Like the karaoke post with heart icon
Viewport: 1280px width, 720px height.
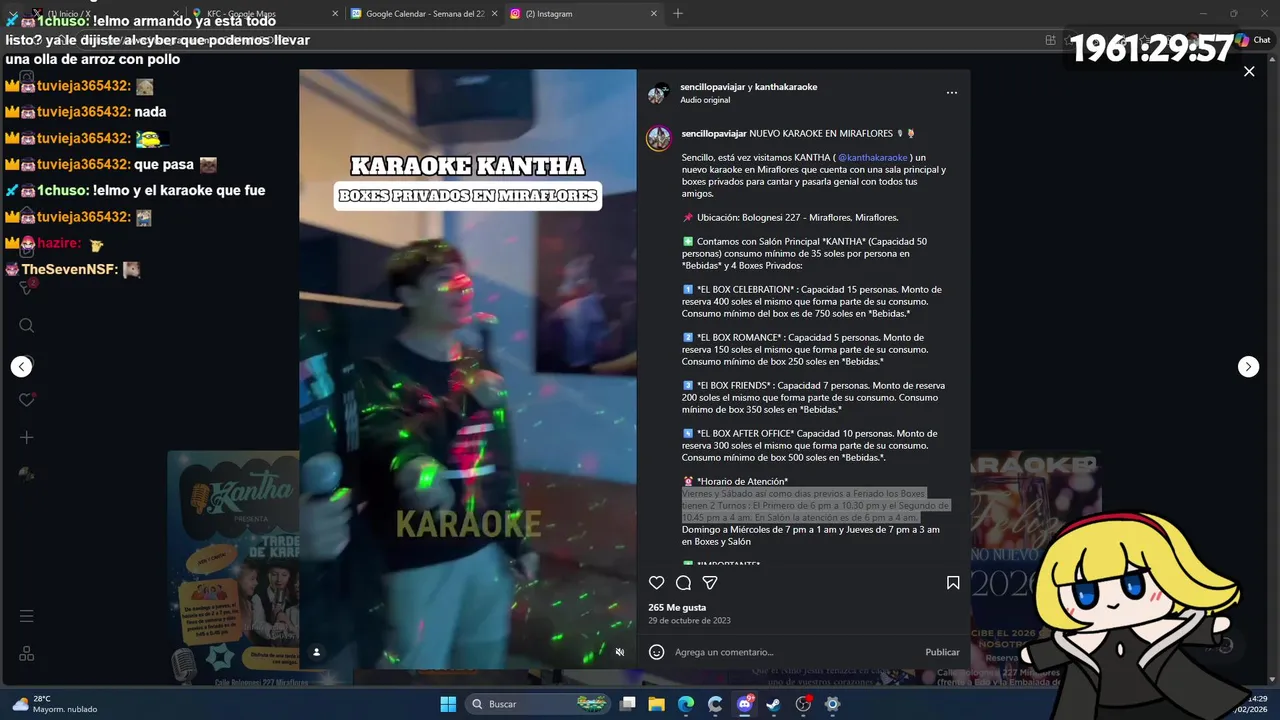click(x=657, y=583)
